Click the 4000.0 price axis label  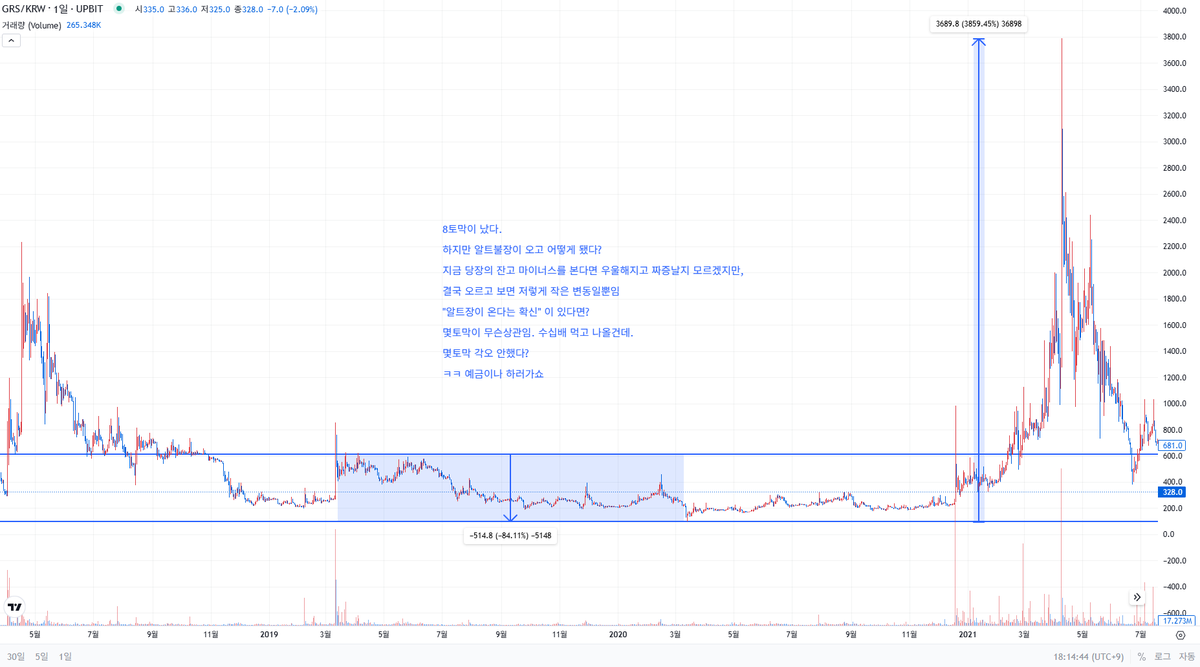(1173, 11)
